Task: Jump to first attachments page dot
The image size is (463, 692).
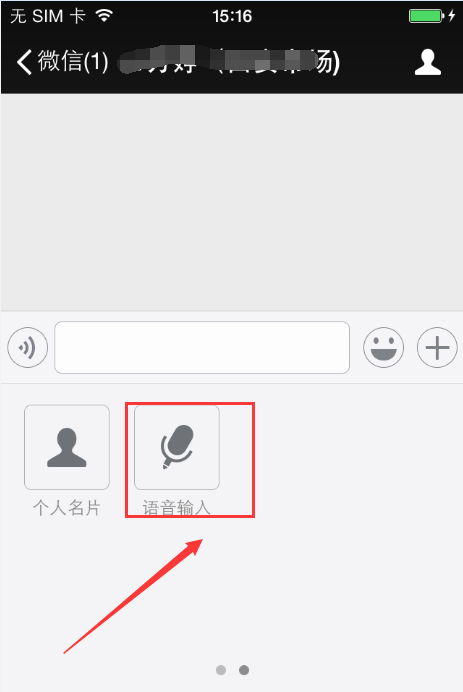Action: tap(221, 670)
